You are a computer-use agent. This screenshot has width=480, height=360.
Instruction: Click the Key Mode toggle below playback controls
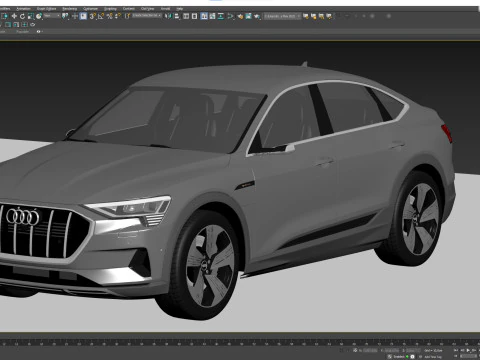456,356
